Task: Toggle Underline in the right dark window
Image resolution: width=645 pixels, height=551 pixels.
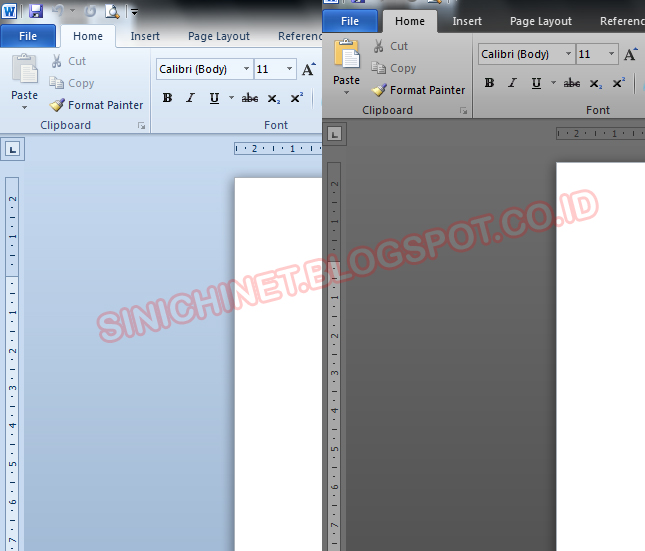Action: pos(536,83)
